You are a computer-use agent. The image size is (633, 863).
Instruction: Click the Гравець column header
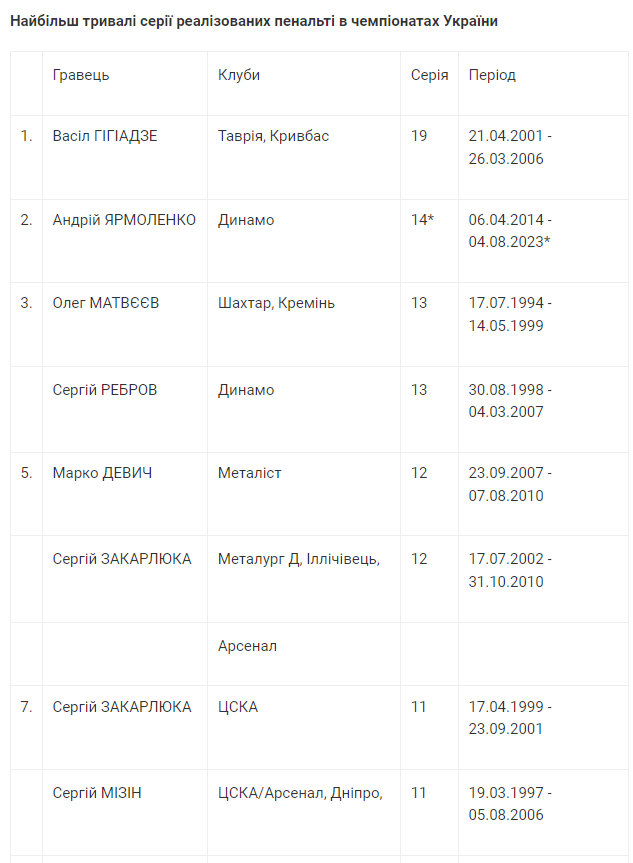(81, 75)
